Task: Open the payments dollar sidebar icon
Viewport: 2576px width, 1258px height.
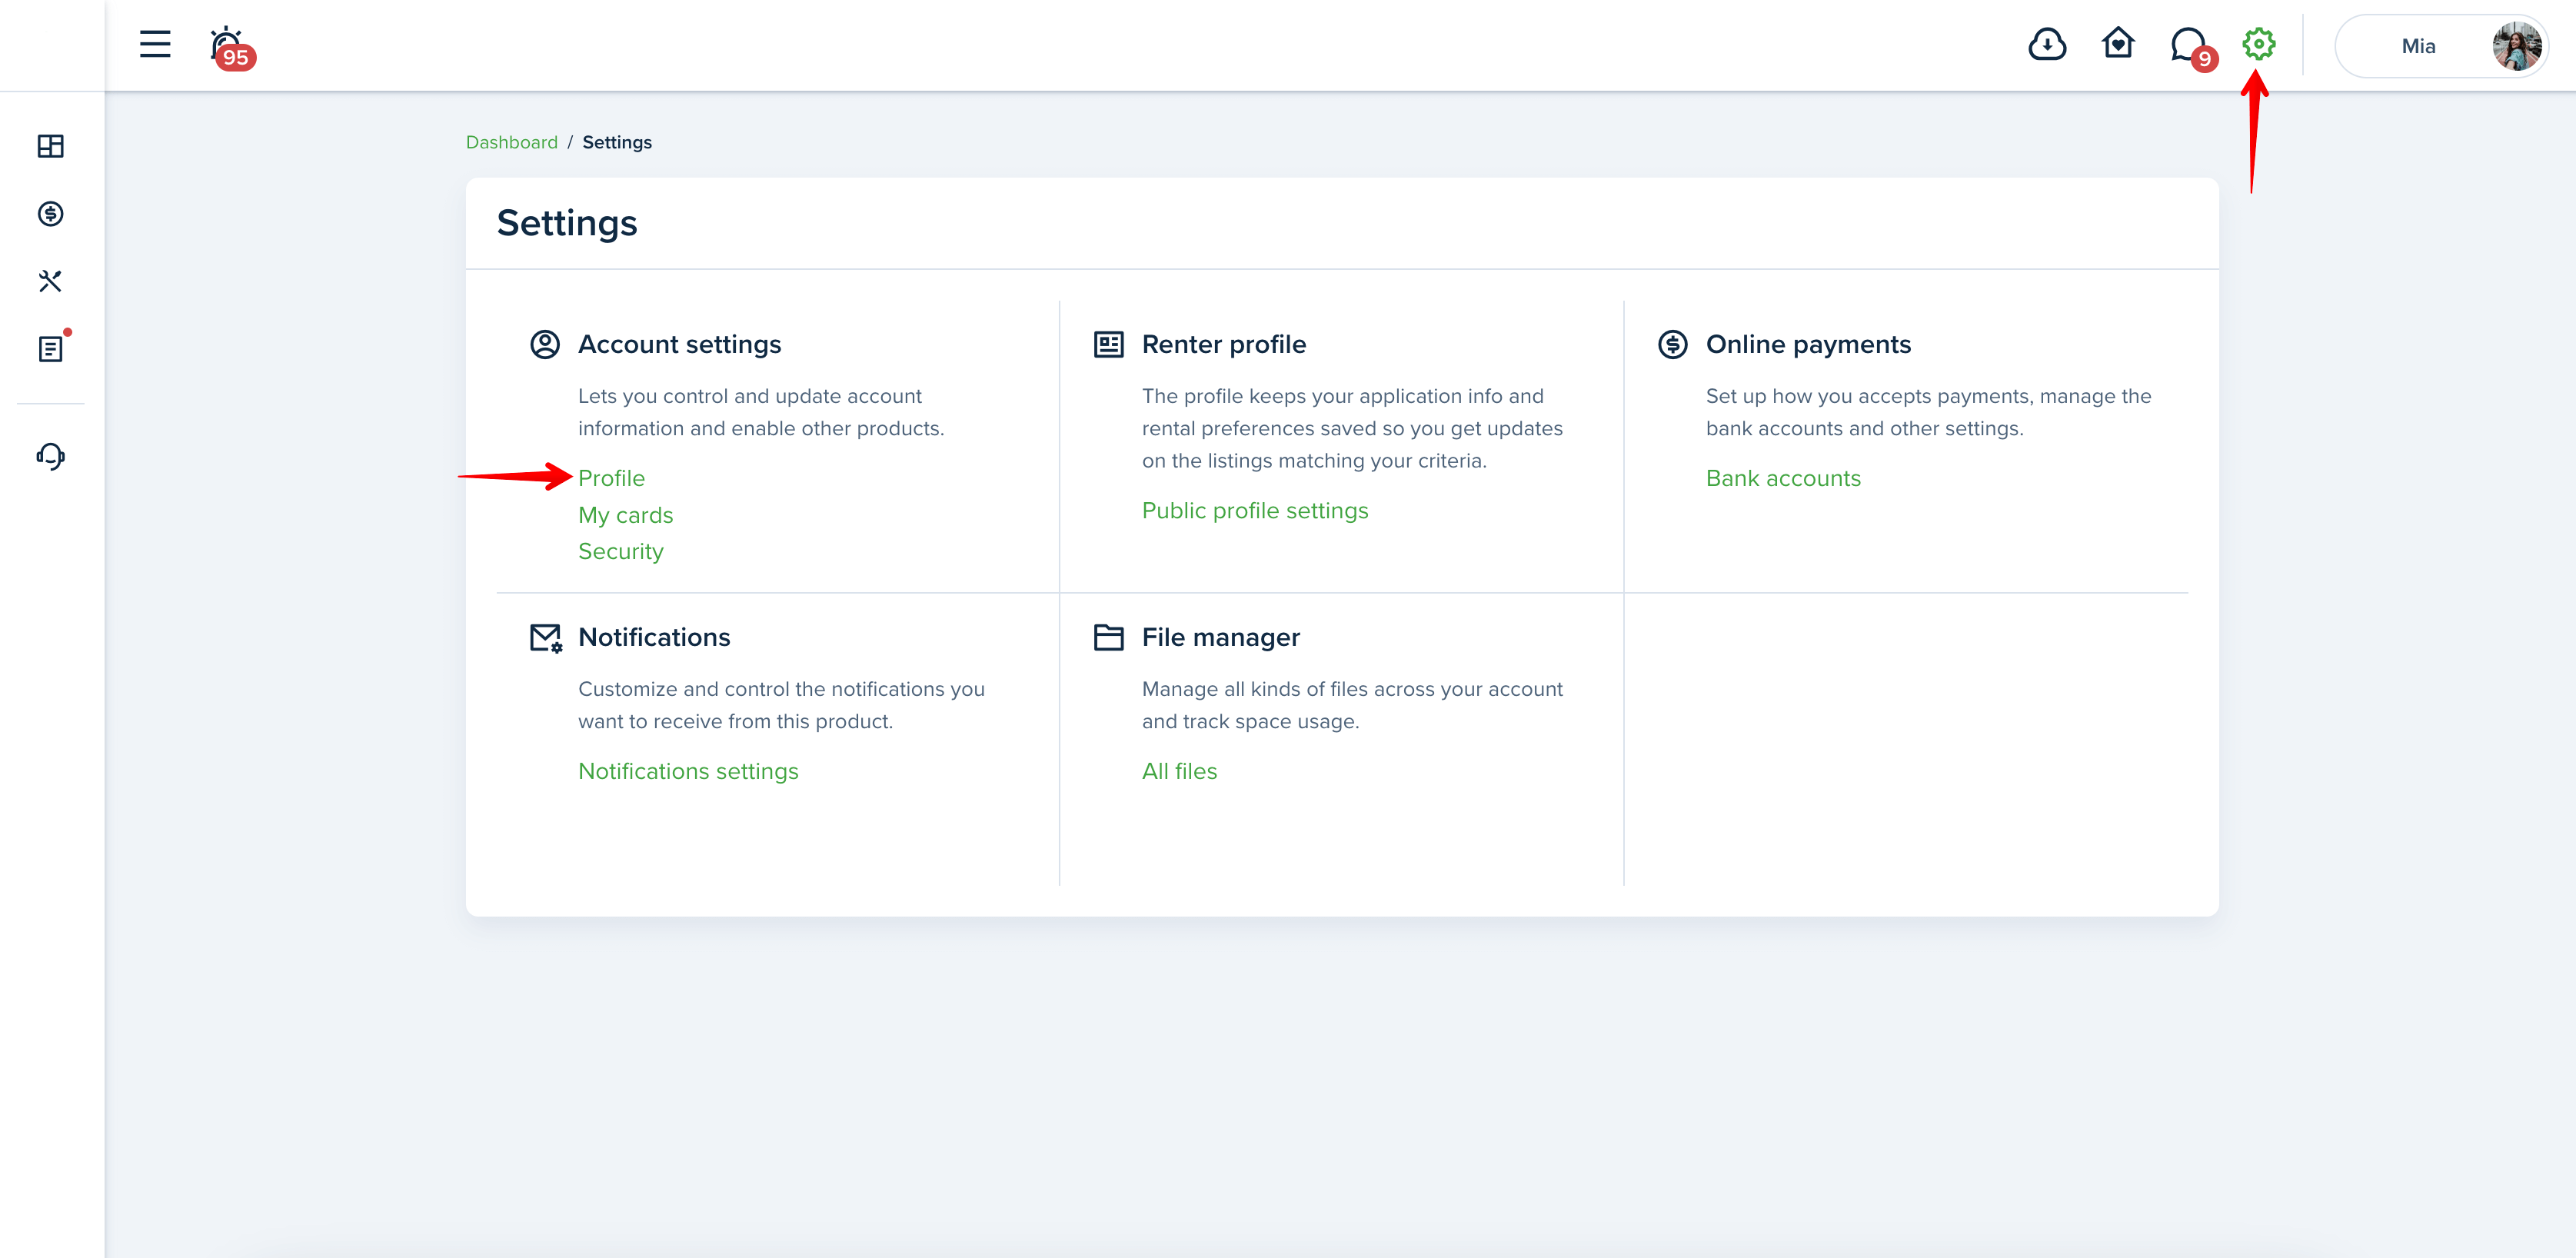Action: pyautogui.click(x=50, y=214)
